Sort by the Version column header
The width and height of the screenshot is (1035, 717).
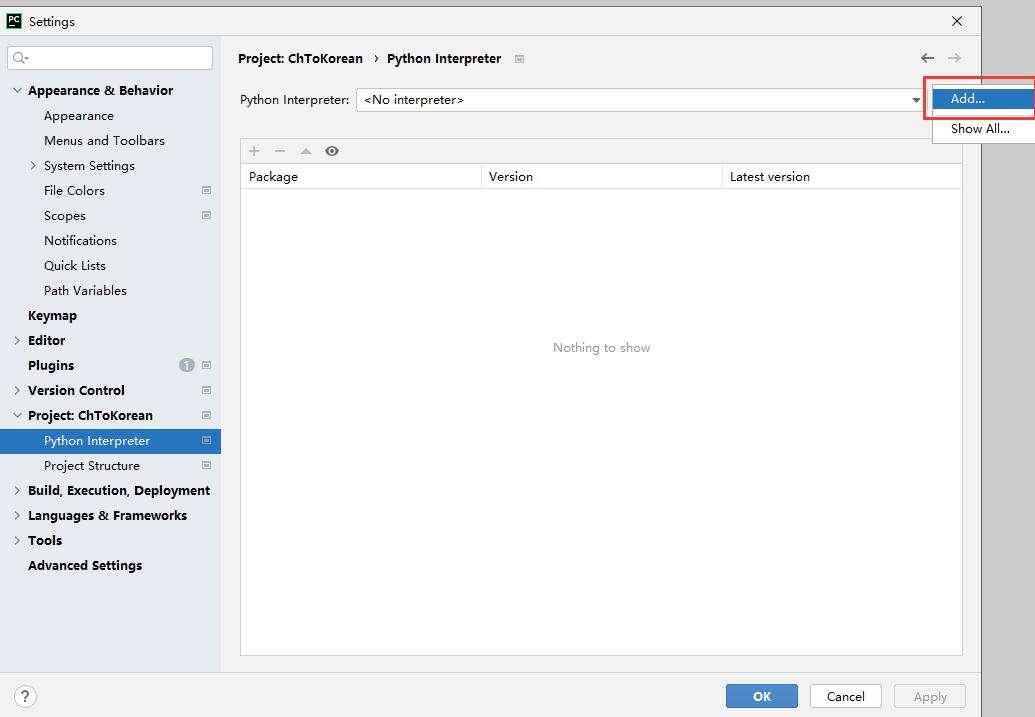point(602,176)
